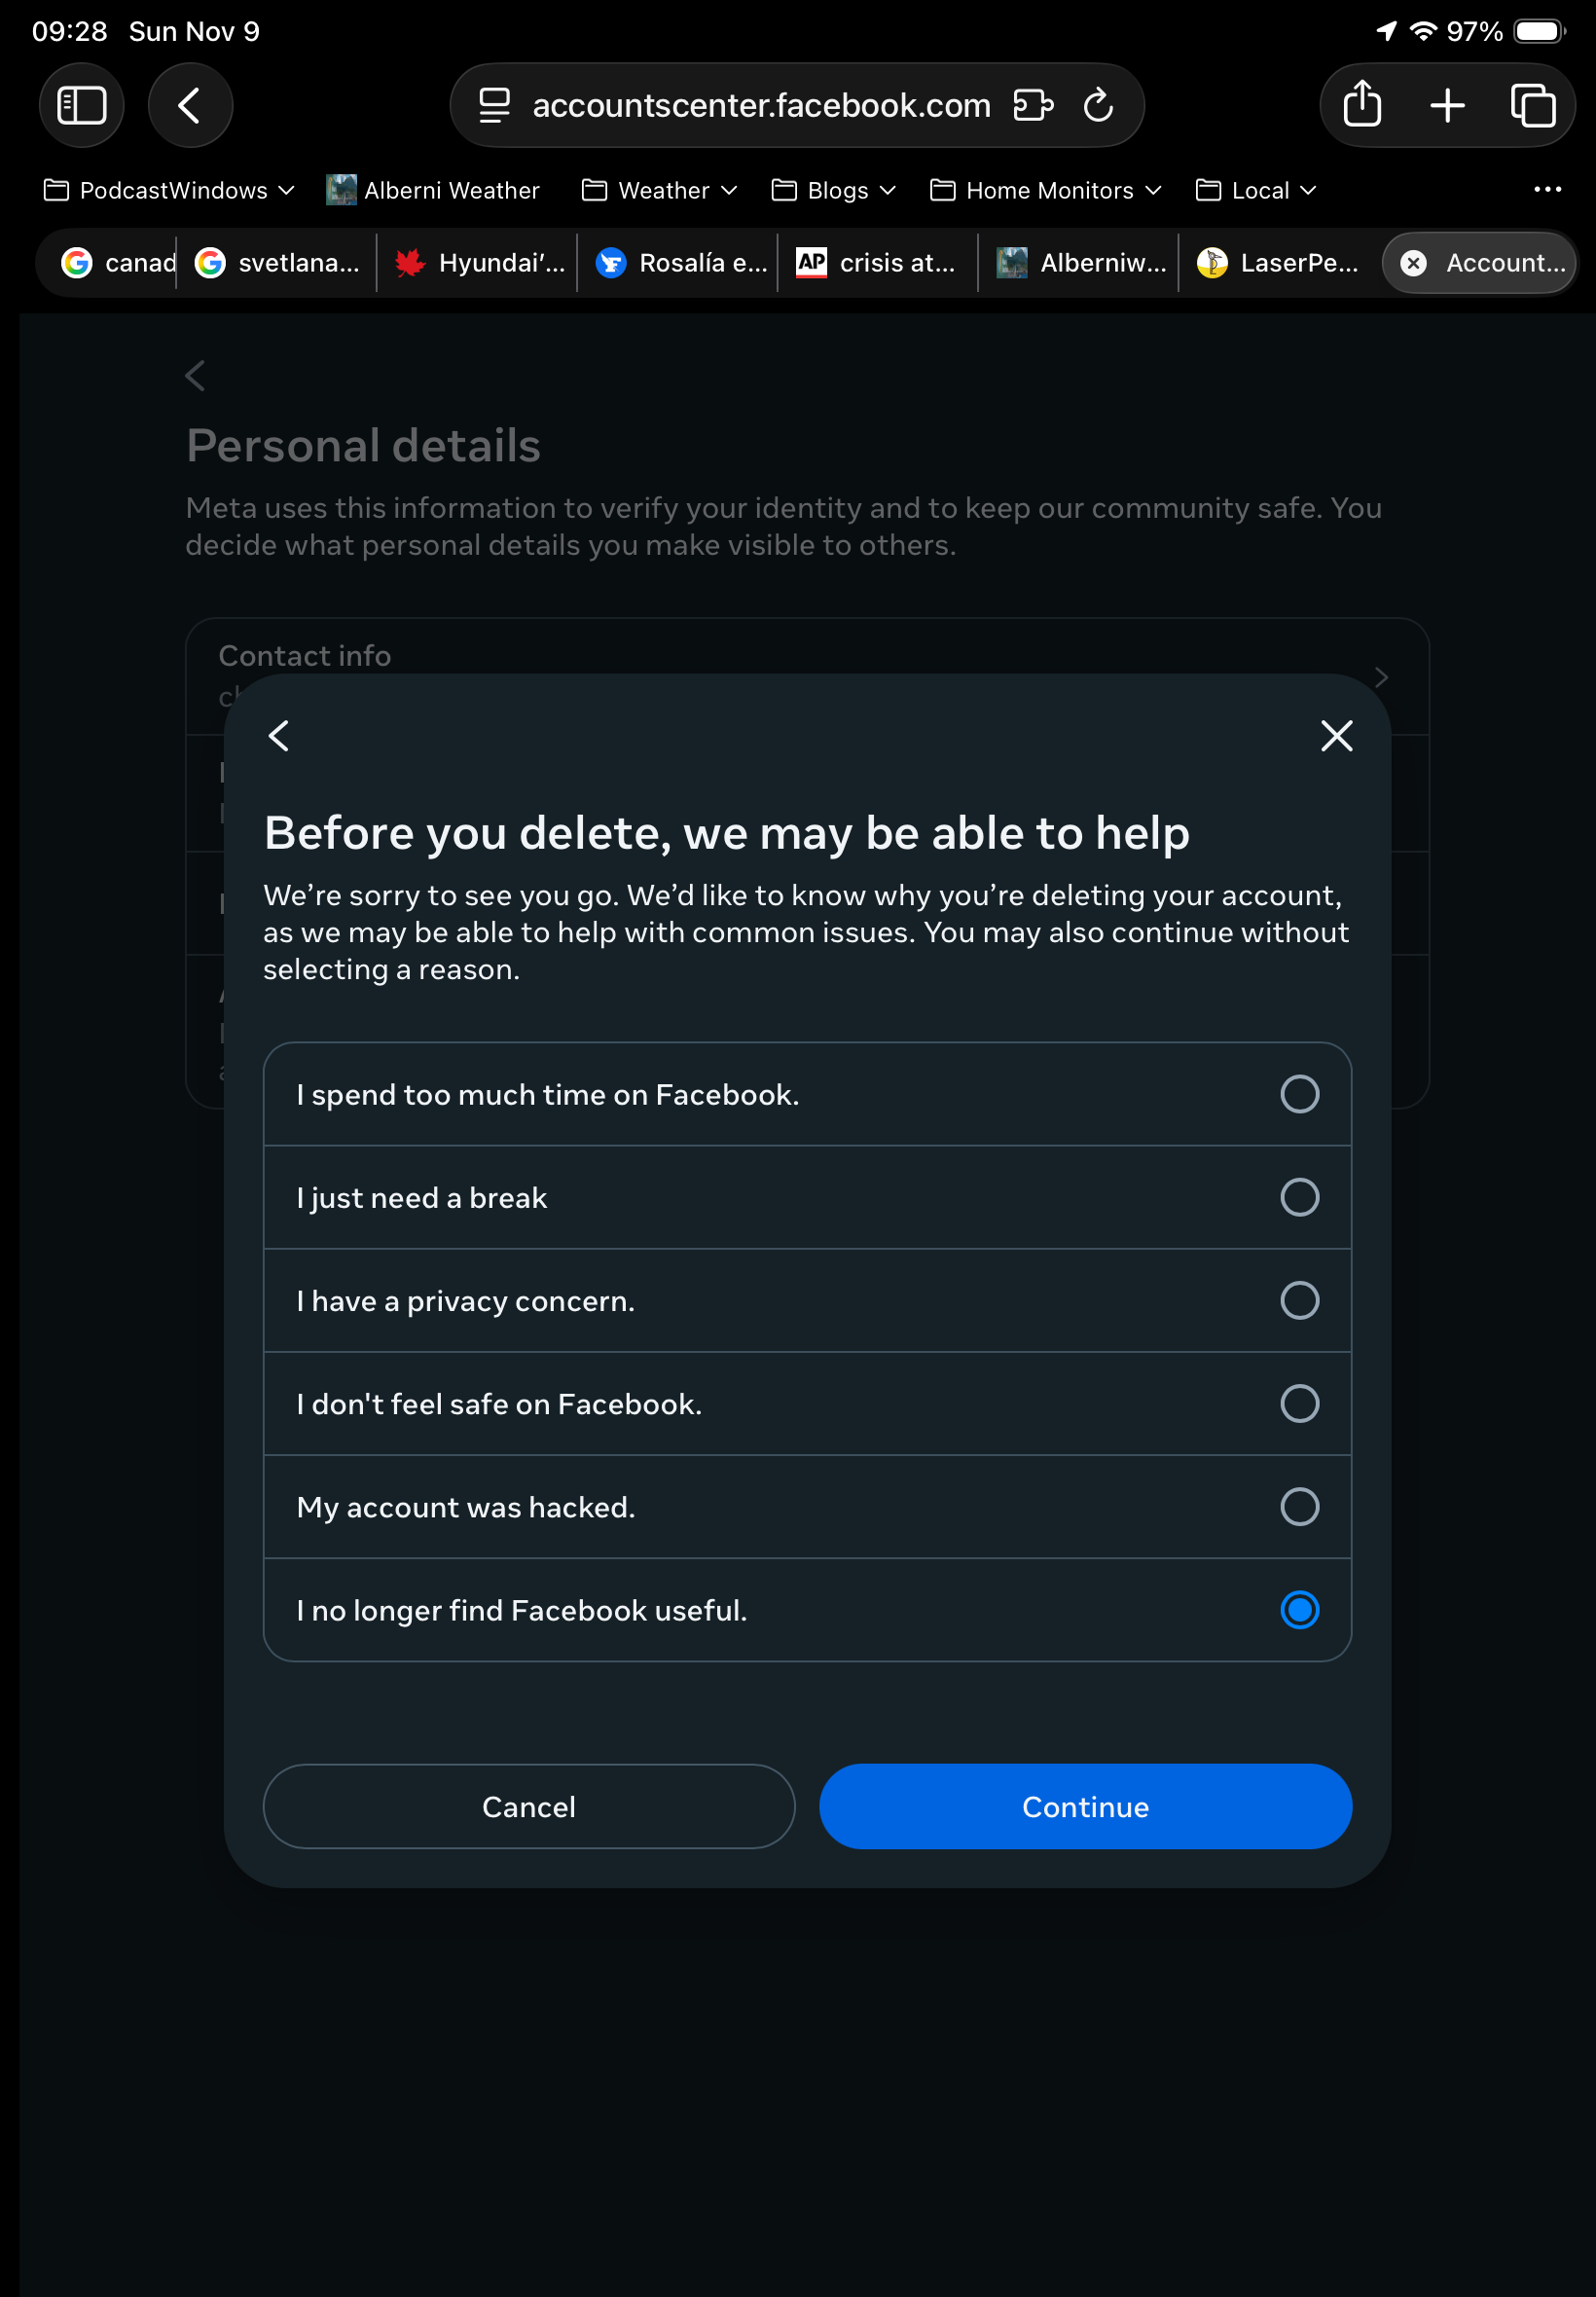
Task: Pick "My account was hacked" reason
Action: click(x=1299, y=1506)
